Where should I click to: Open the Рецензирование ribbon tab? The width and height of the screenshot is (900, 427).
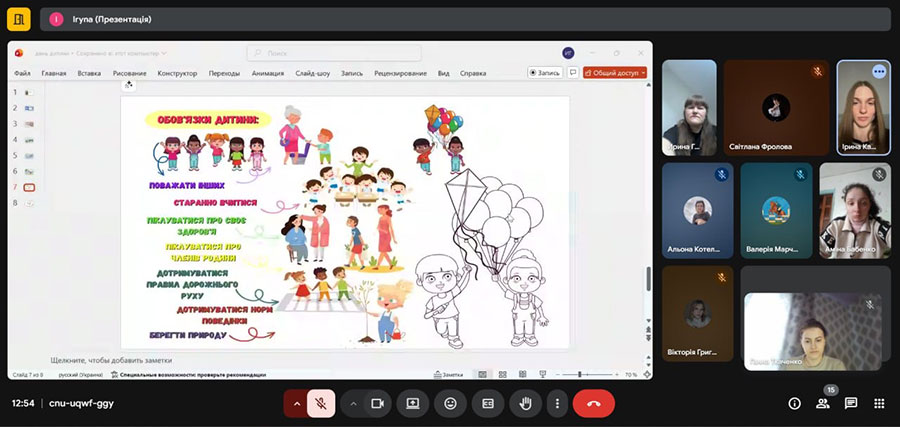400,73
